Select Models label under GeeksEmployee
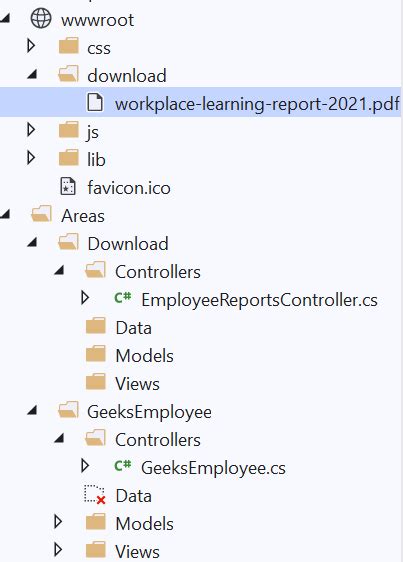The height and width of the screenshot is (562, 403). (x=144, y=524)
